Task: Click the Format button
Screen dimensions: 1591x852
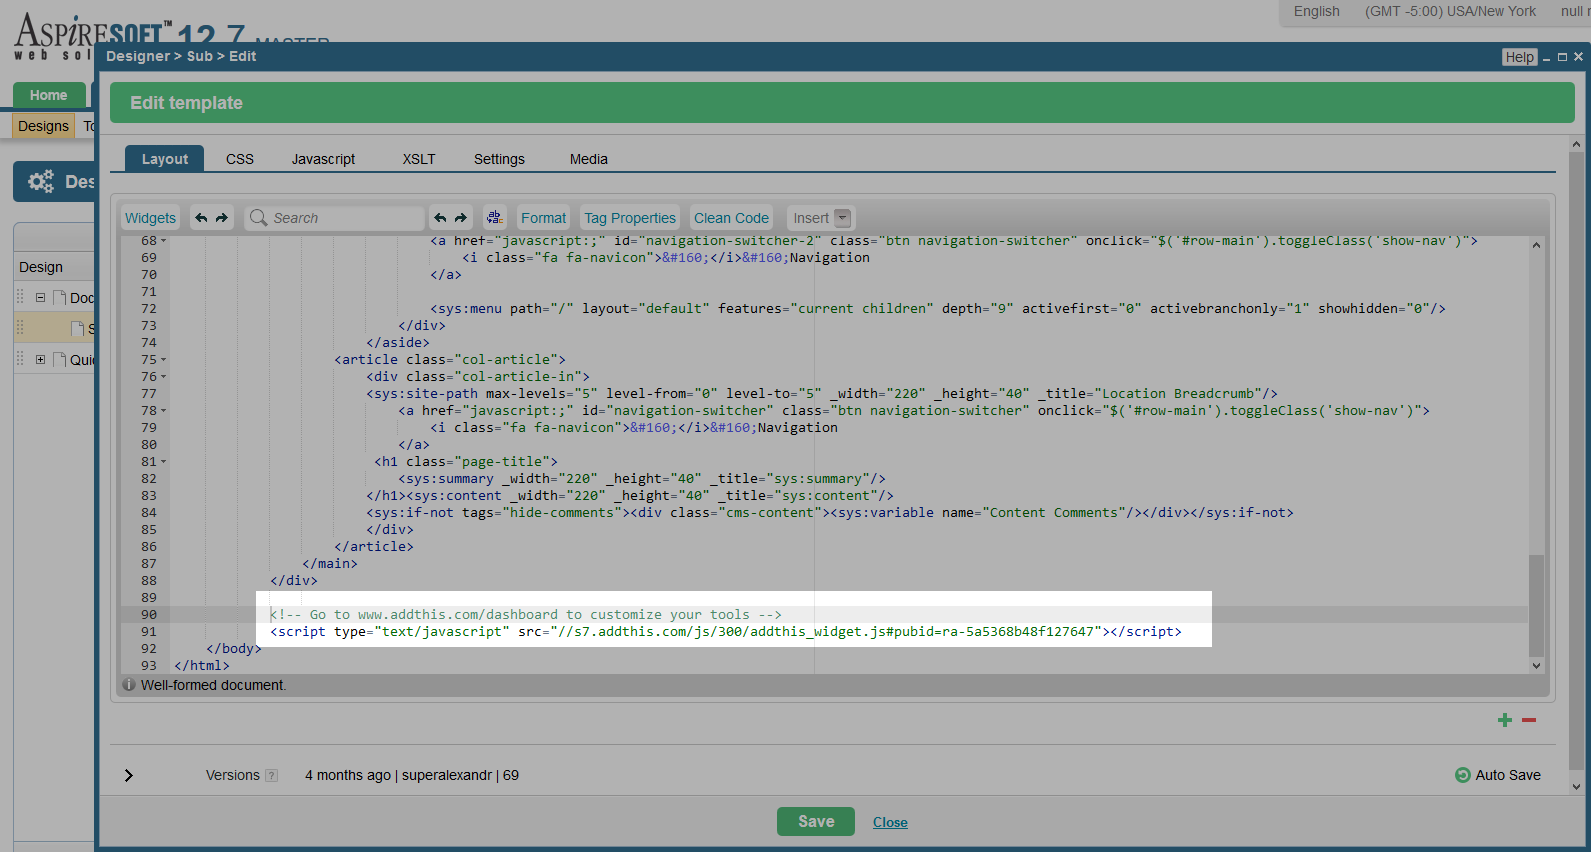Action: point(543,218)
